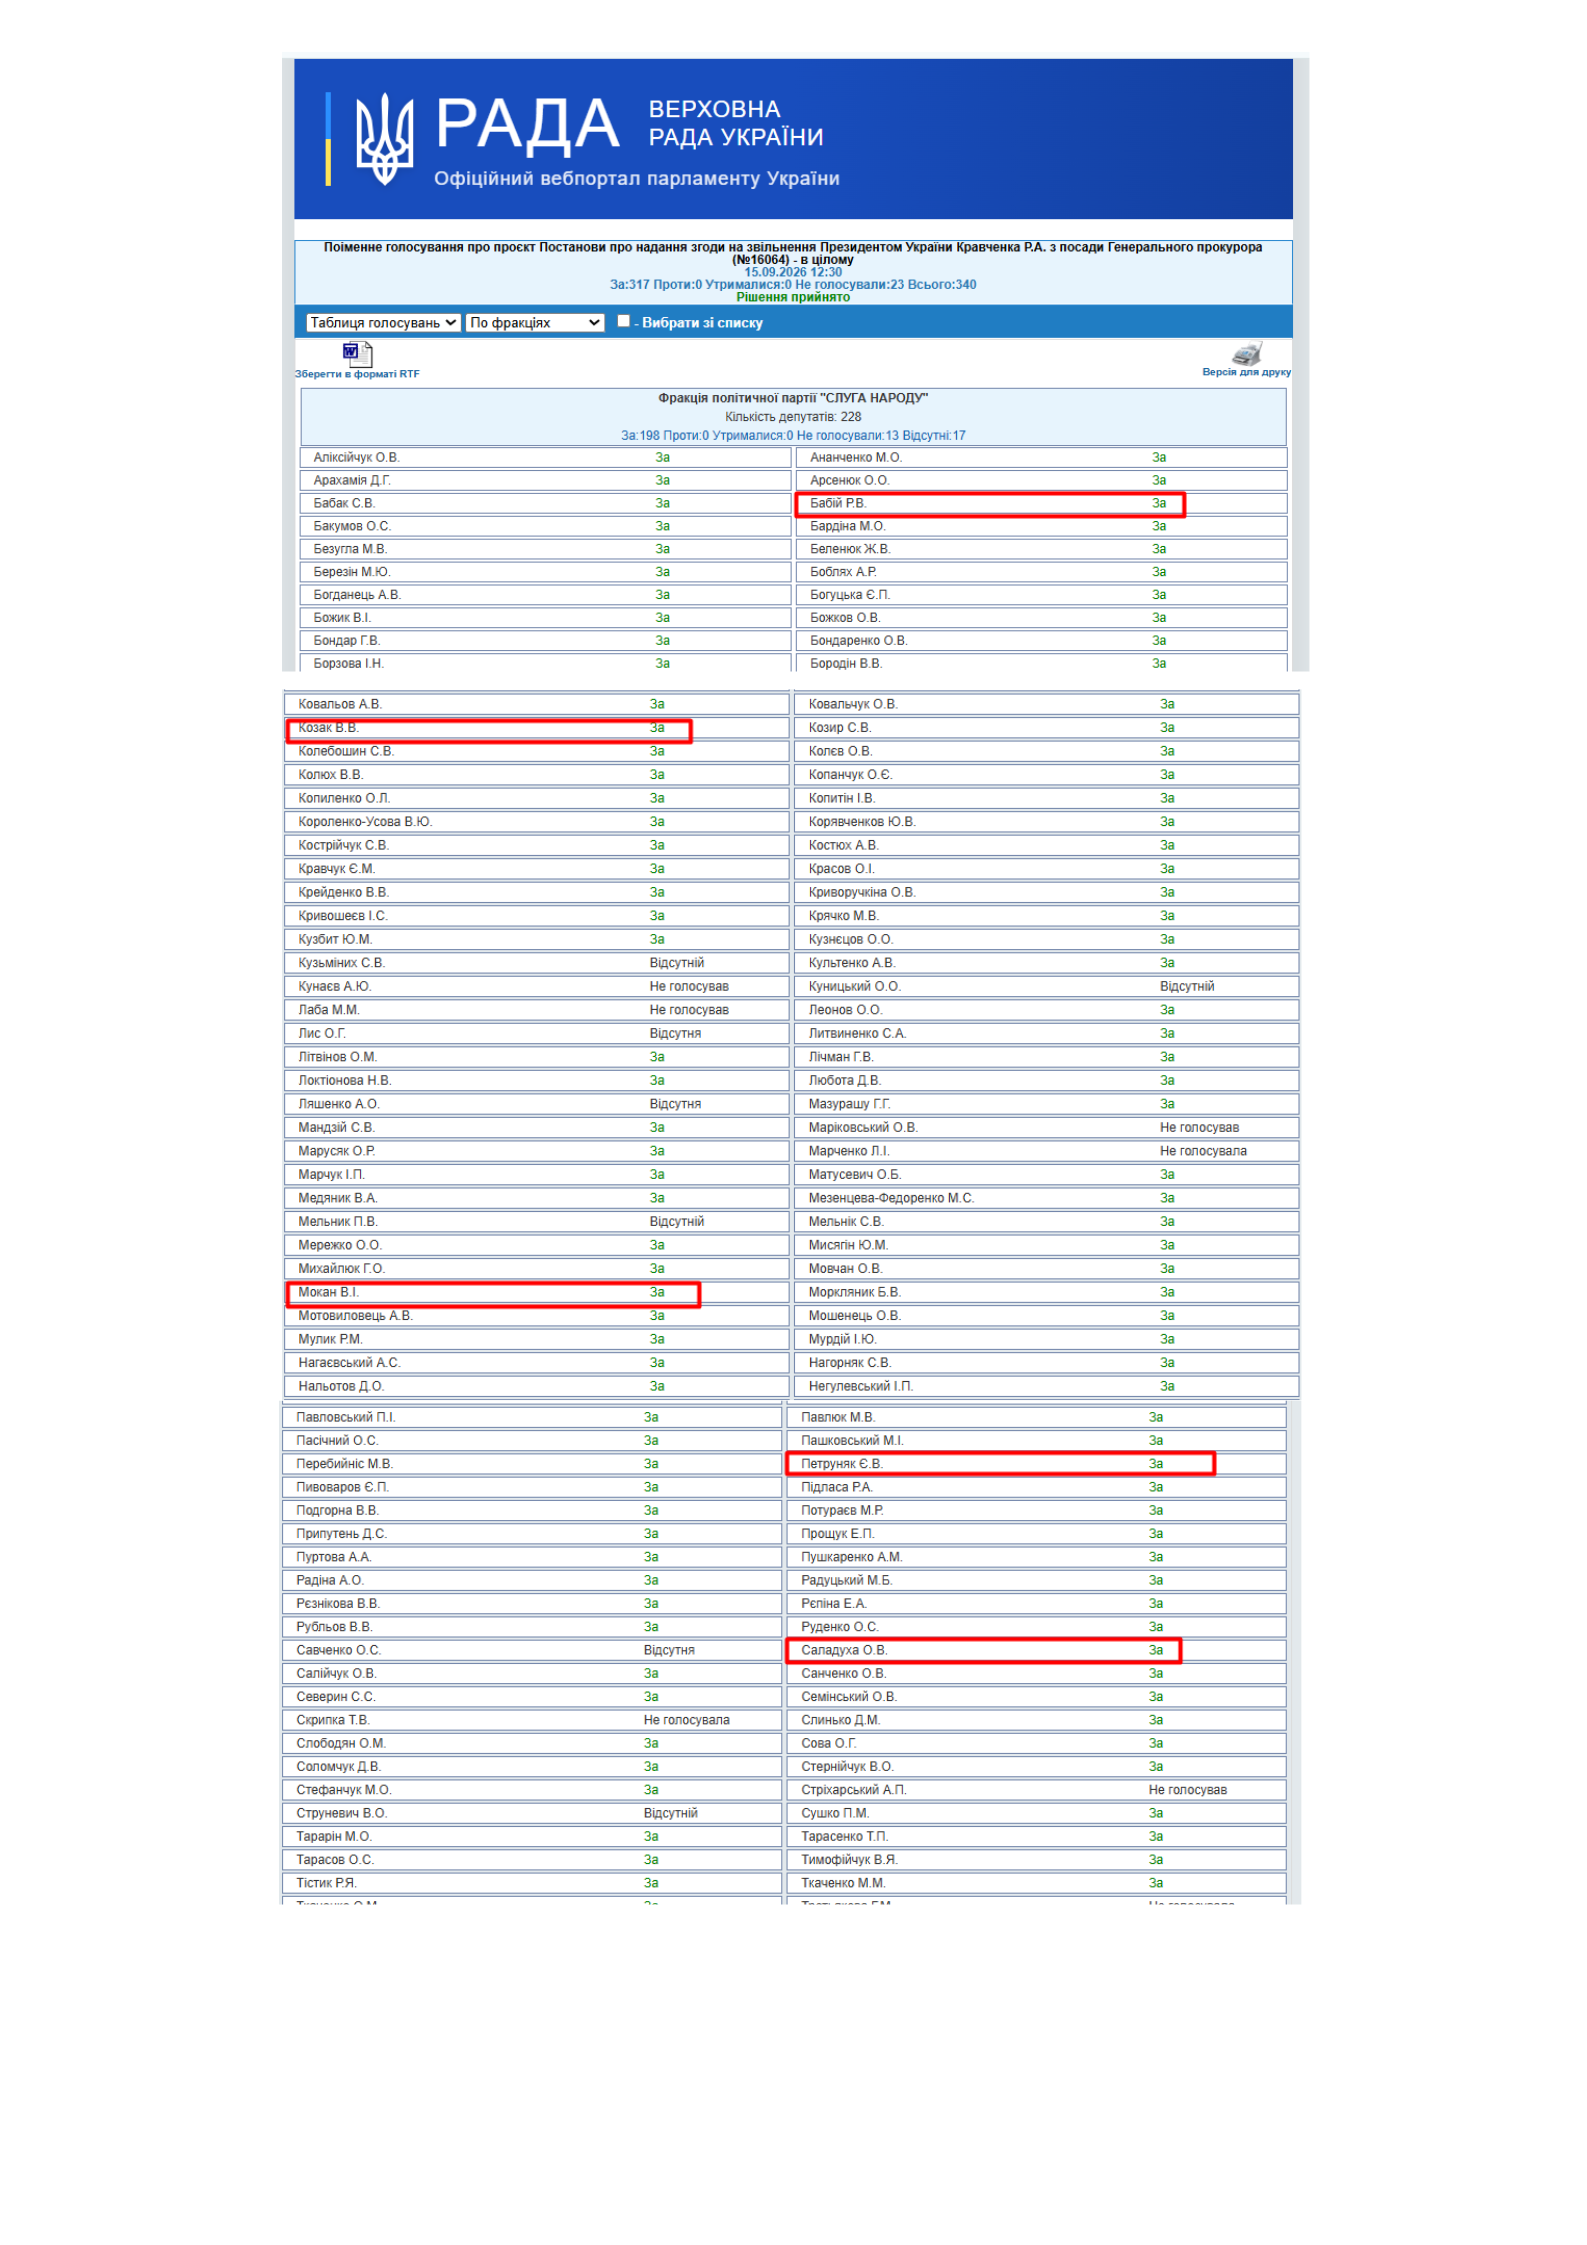
Task: Select deputy name 'Арахамія Д.Г.'
Action: pyautogui.click(x=352, y=481)
